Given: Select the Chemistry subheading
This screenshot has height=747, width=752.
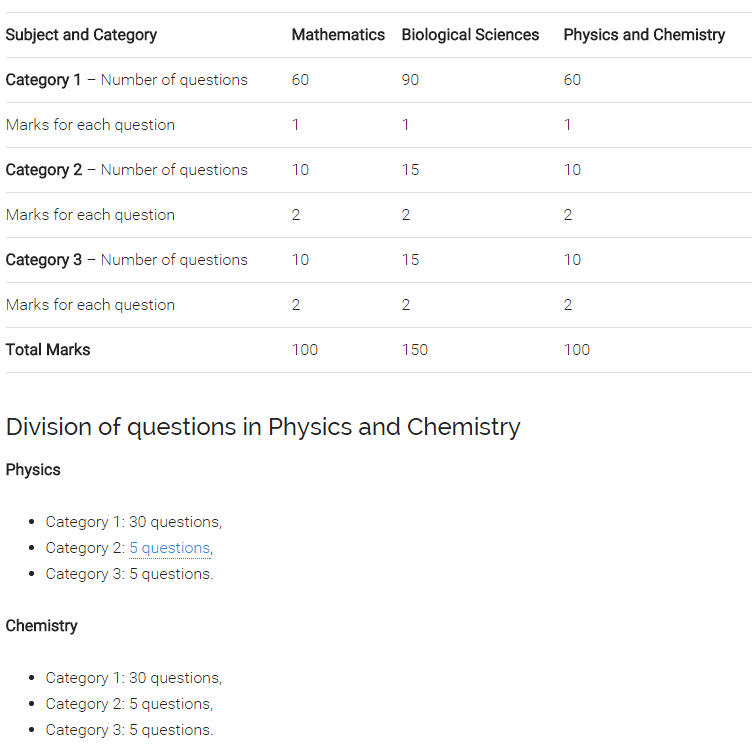Looking at the screenshot, I should [x=41, y=626].
